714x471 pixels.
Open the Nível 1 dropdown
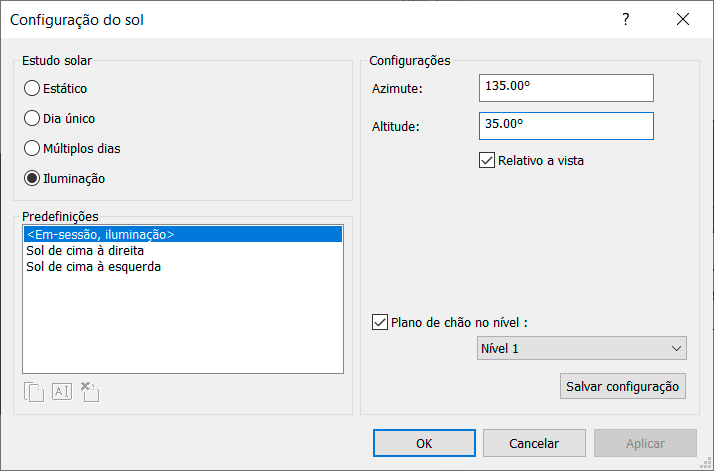pyautogui.click(x=582, y=348)
